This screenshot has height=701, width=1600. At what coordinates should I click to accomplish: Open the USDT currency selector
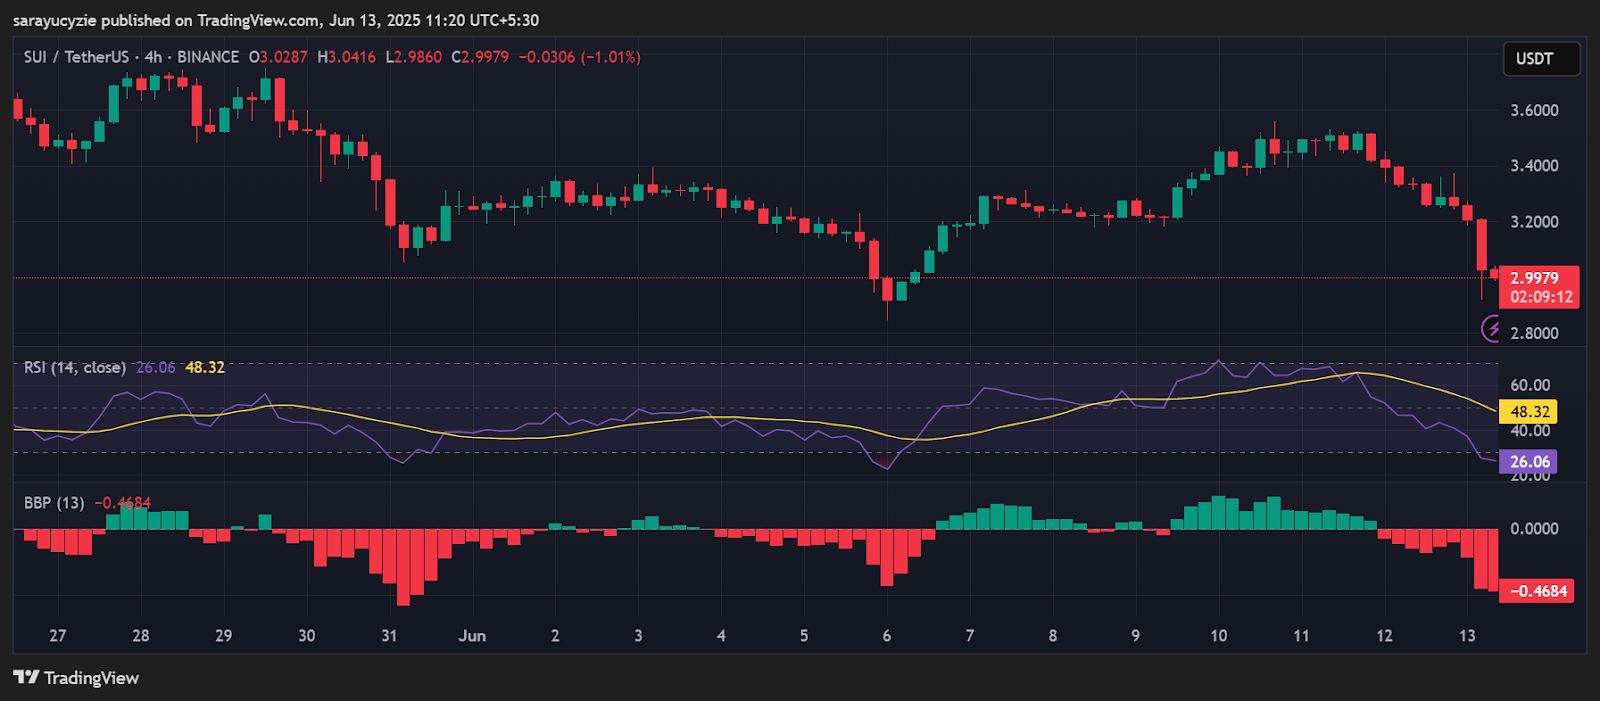(x=1540, y=59)
